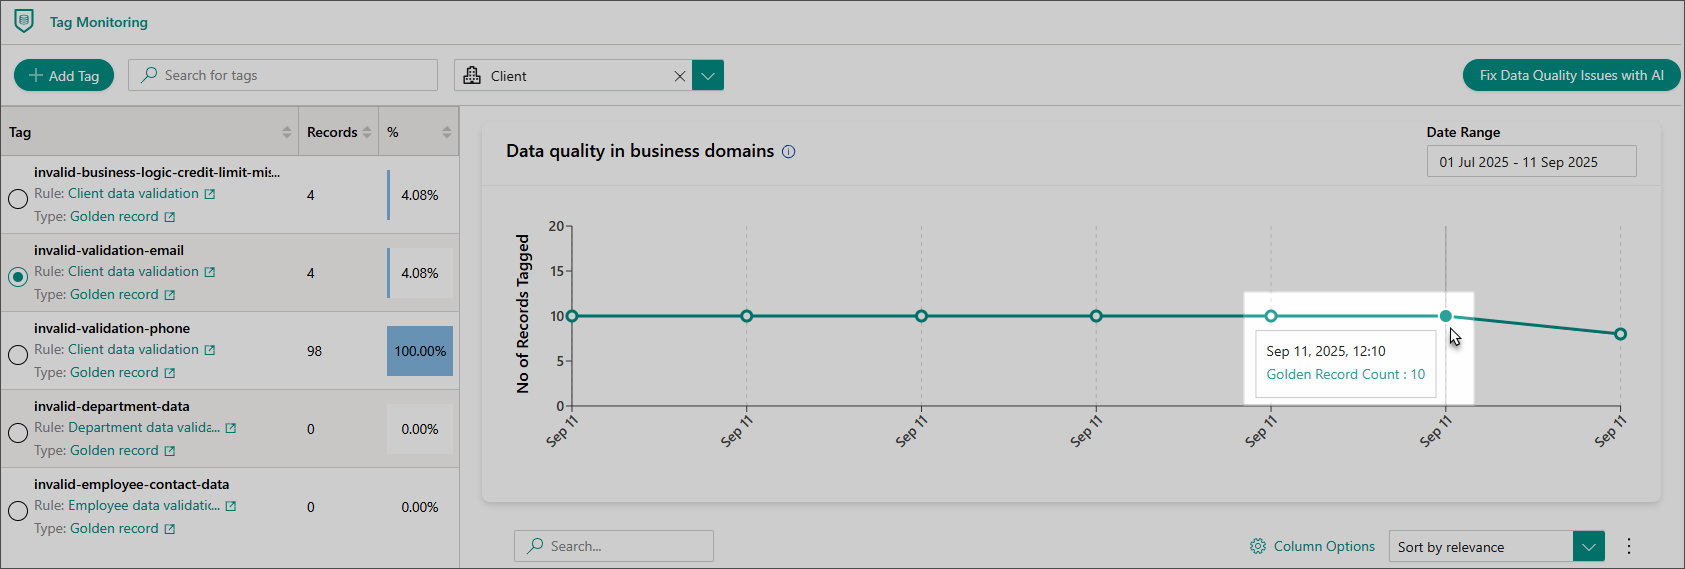Open external link icon next to Department data validation

point(231,428)
